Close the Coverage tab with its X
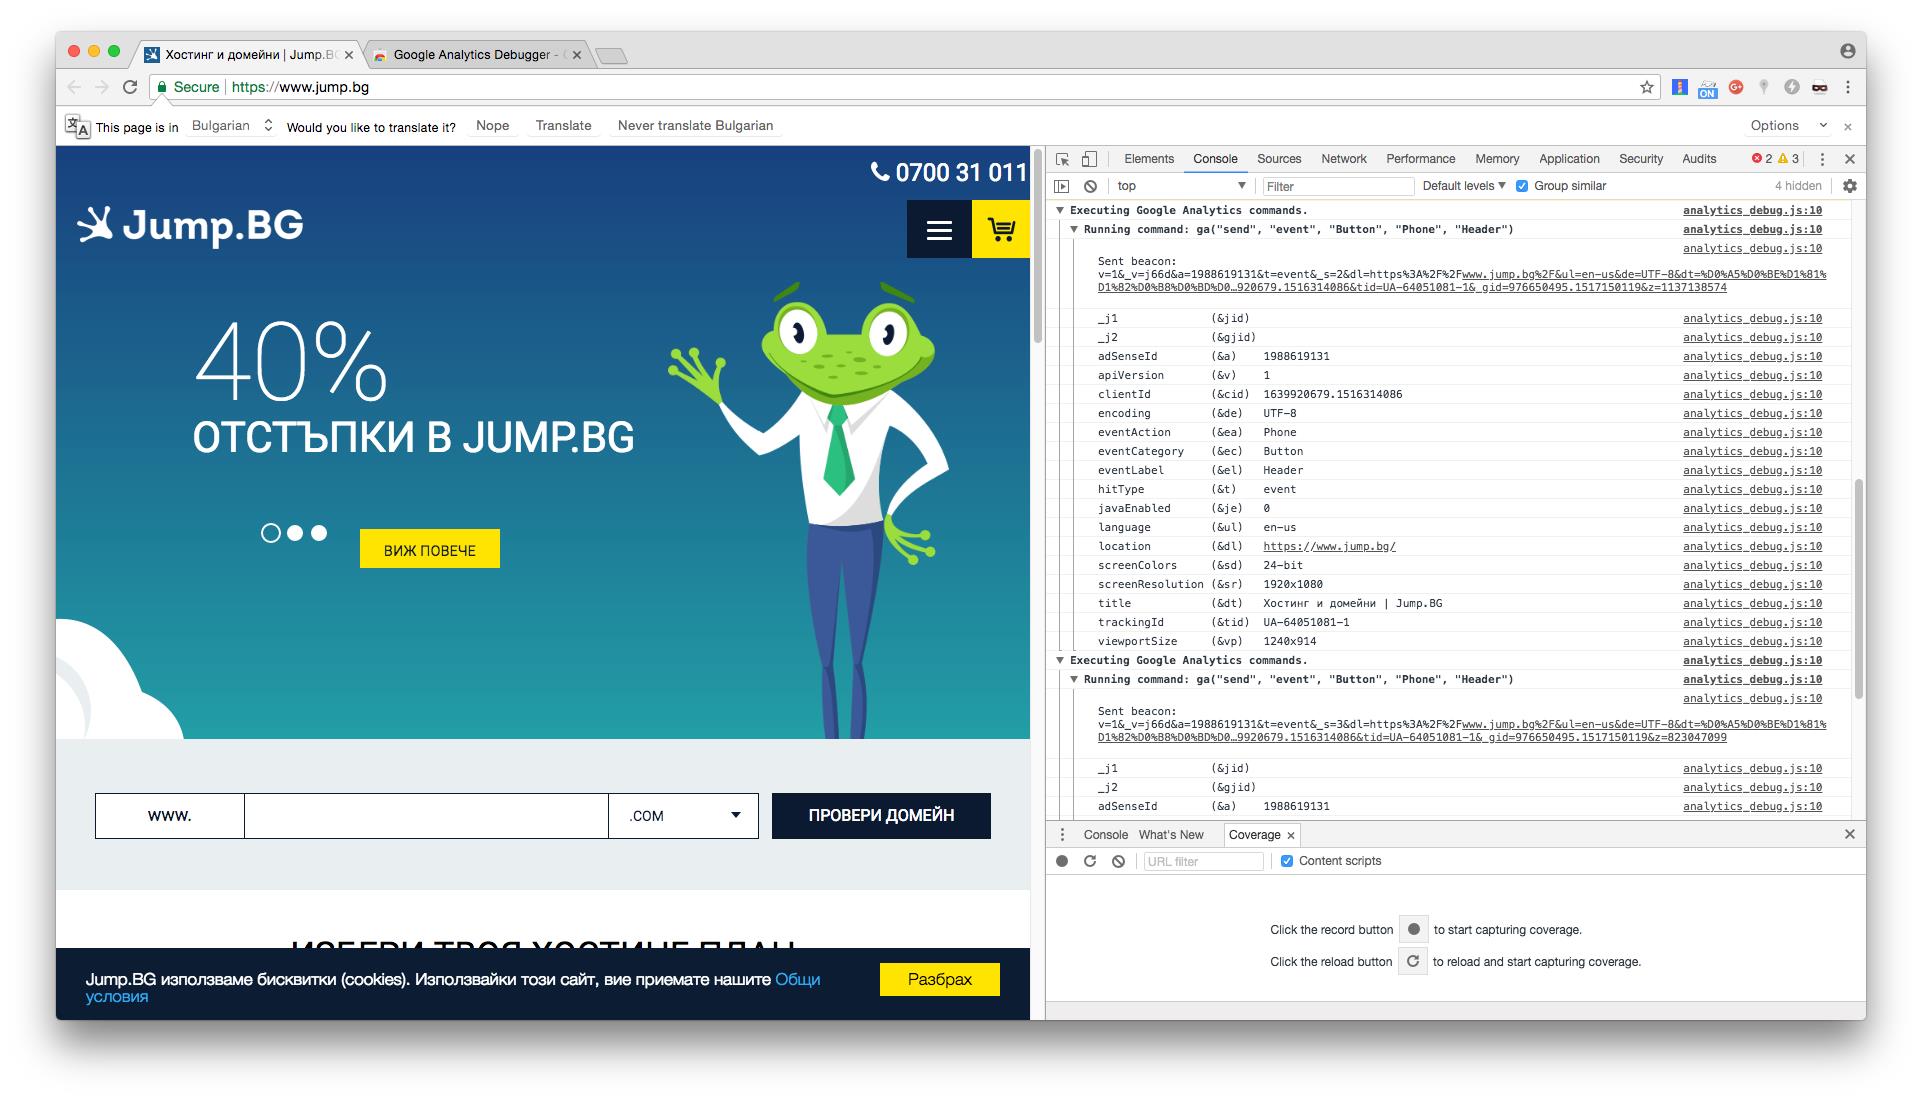The width and height of the screenshot is (1922, 1100). click(x=1291, y=835)
